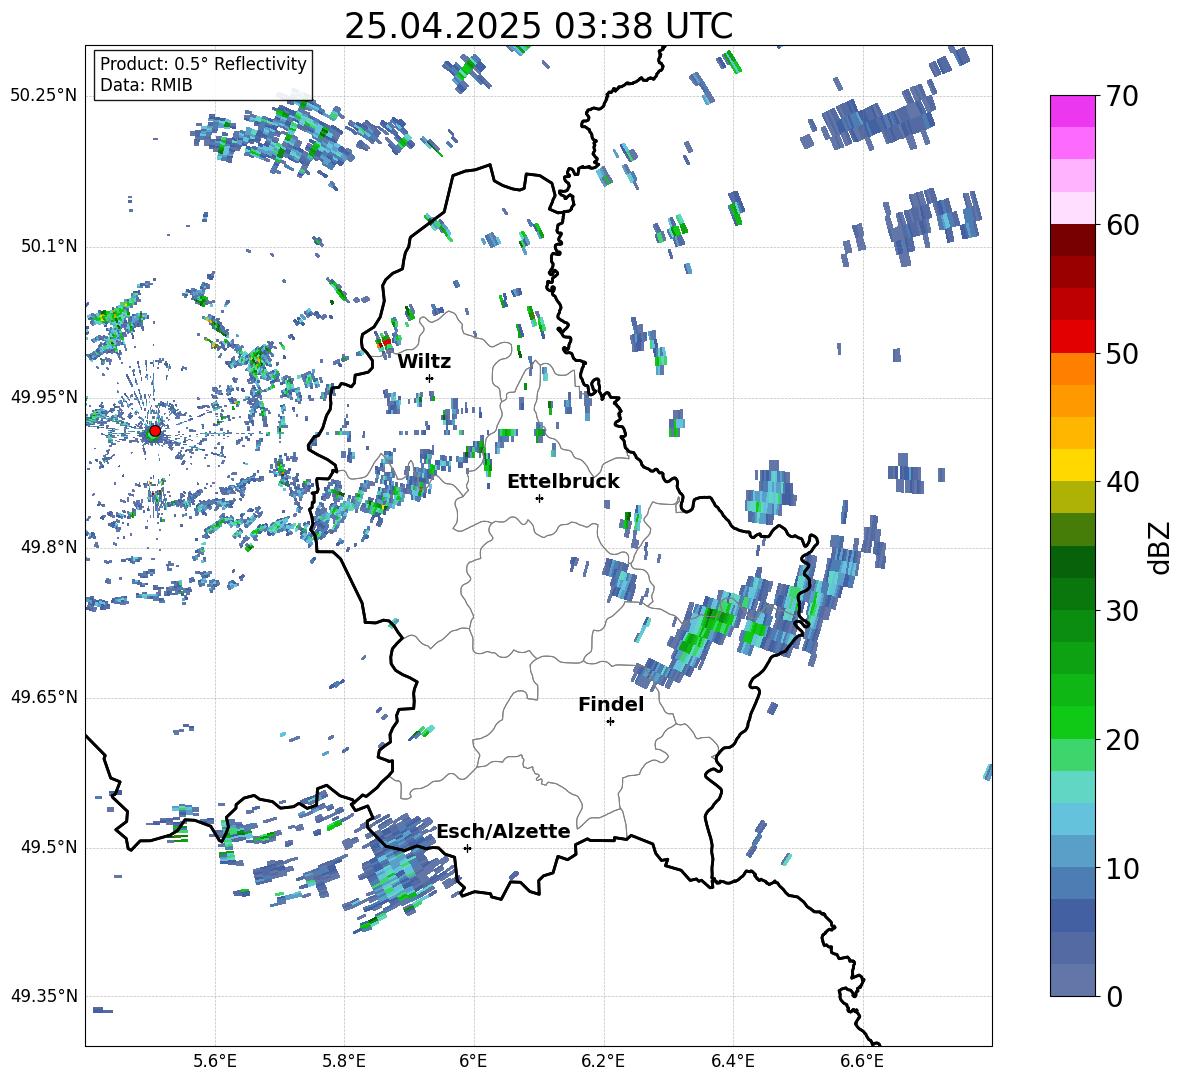
Task: Pick the bright green colorbar segment above 20
Action: coord(1072,722)
